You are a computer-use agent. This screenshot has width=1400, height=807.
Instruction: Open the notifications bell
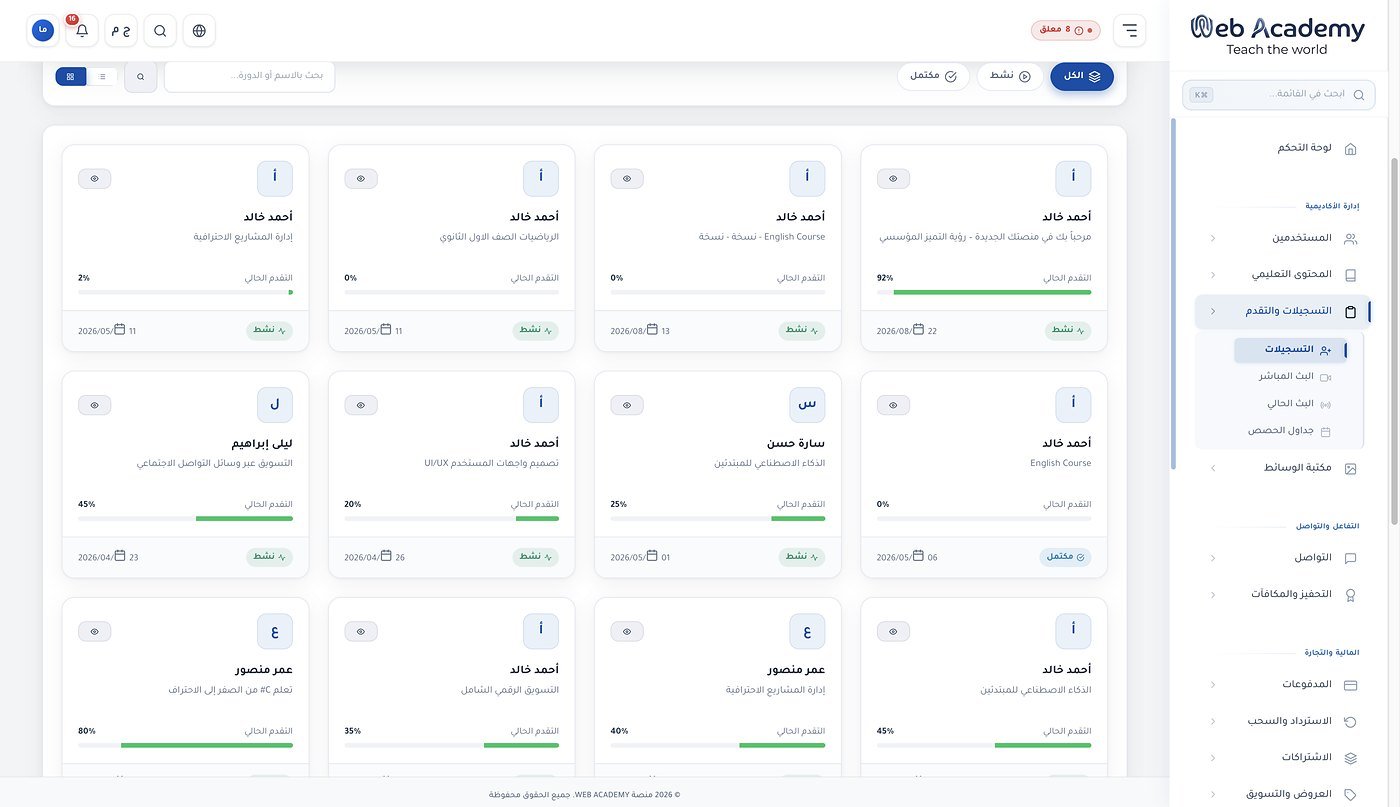[x=82, y=30]
